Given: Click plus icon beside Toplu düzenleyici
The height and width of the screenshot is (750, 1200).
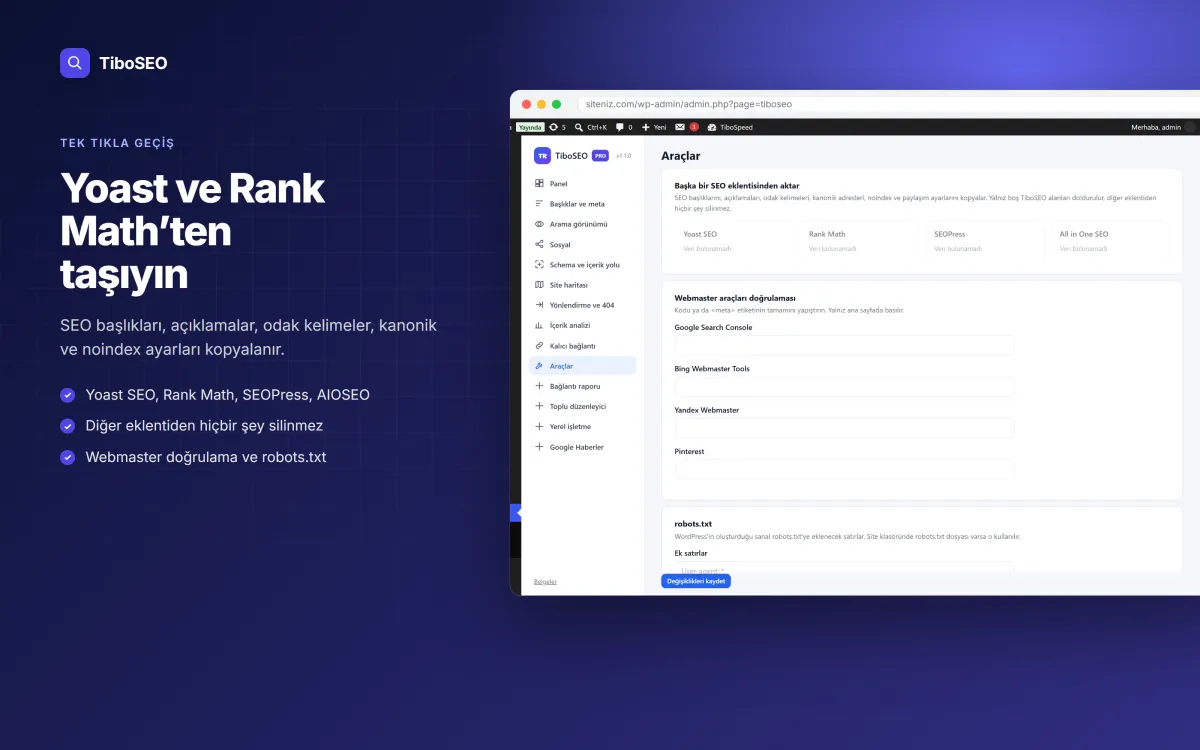Looking at the screenshot, I should click(x=539, y=406).
